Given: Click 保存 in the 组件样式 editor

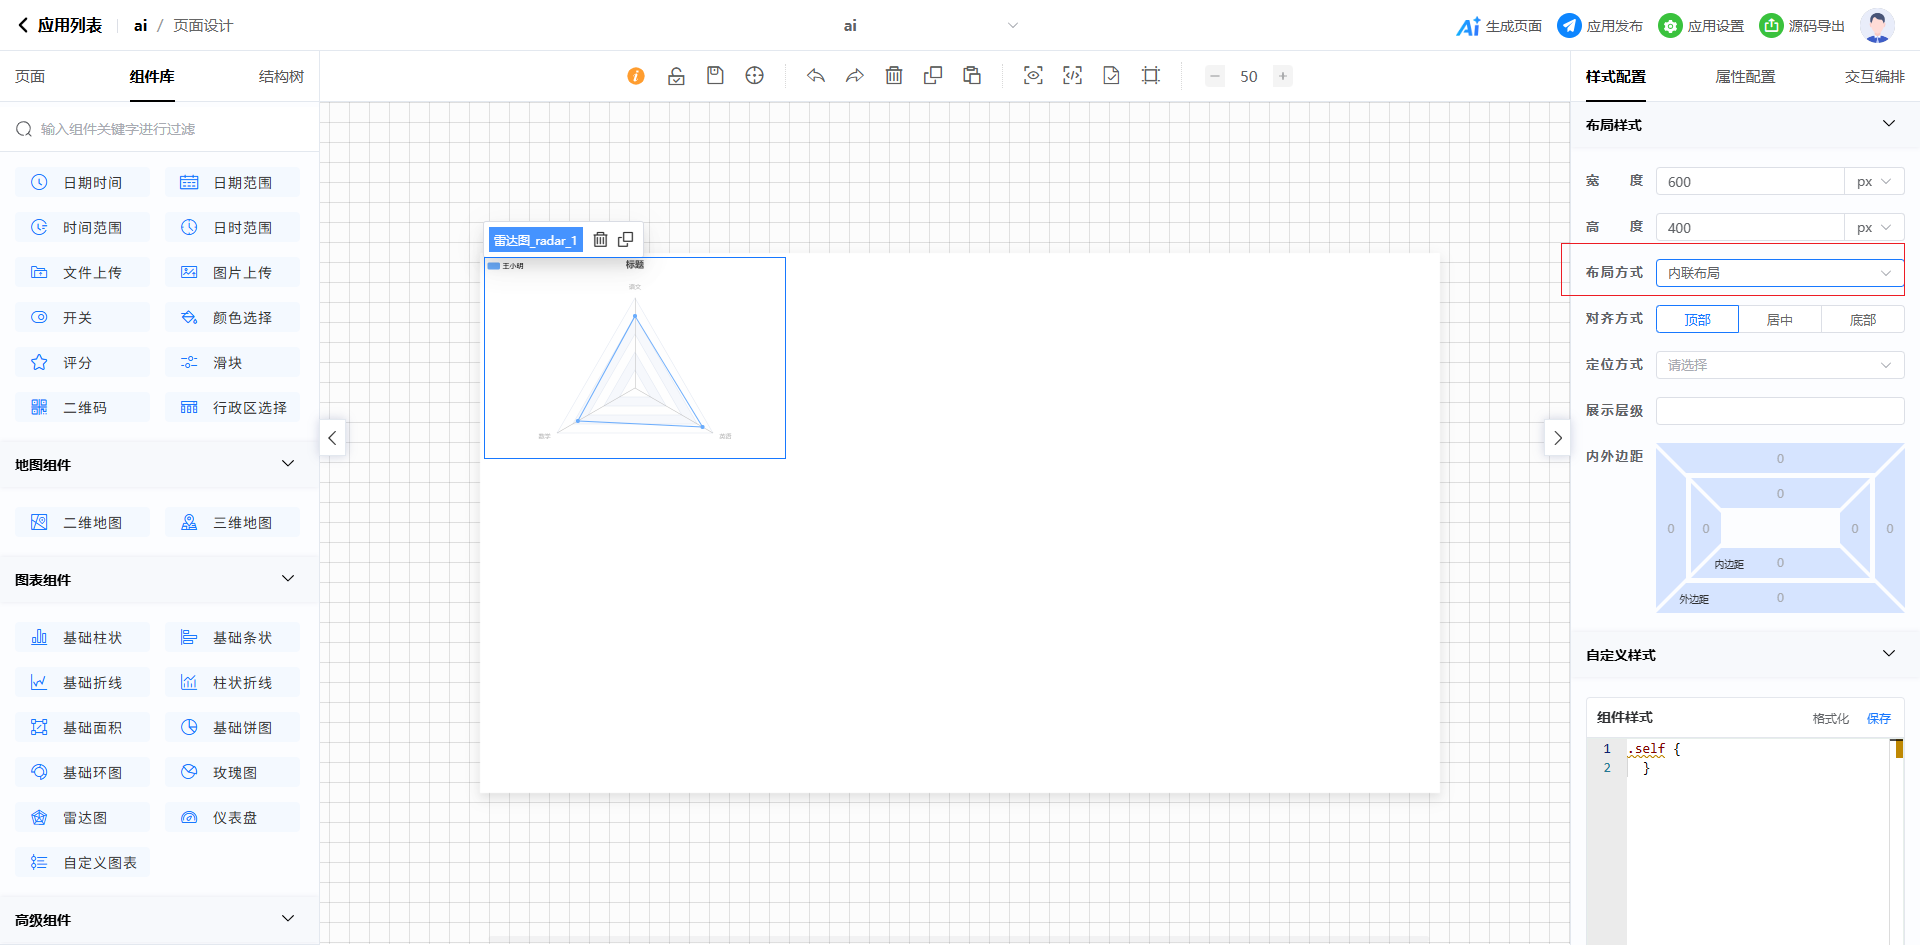Looking at the screenshot, I should [1879, 718].
